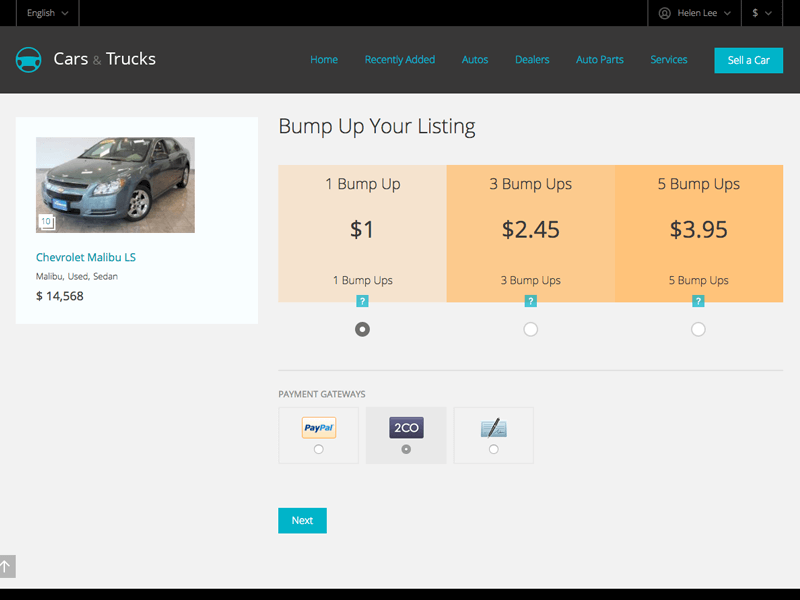Choose the PayPal gateway radio button
The image size is (800, 600).
[319, 449]
